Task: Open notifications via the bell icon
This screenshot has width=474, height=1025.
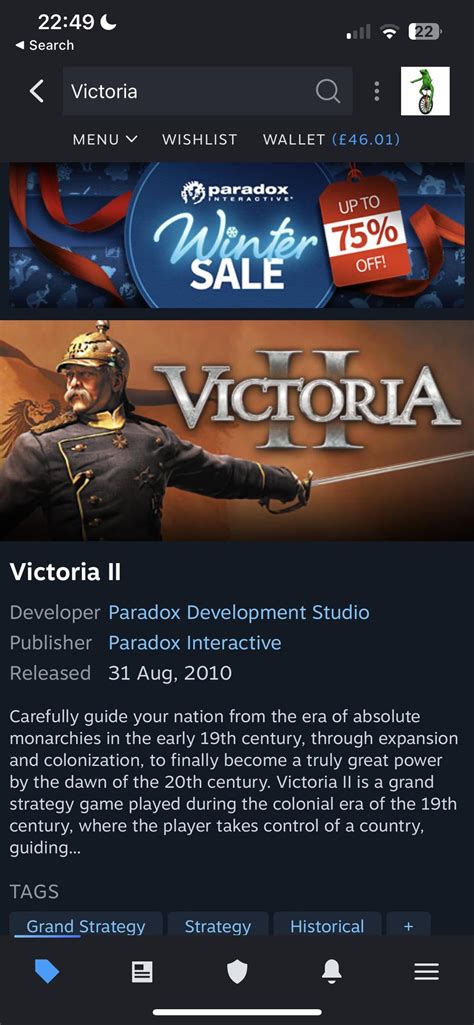Action: click(x=332, y=972)
